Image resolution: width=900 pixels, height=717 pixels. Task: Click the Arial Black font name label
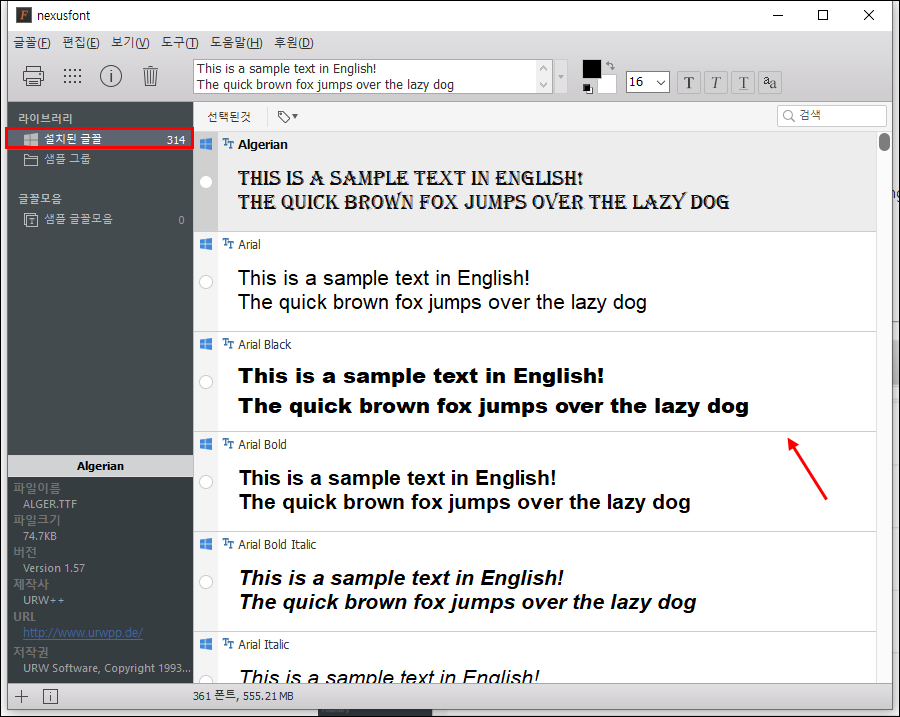pyautogui.click(x=265, y=344)
